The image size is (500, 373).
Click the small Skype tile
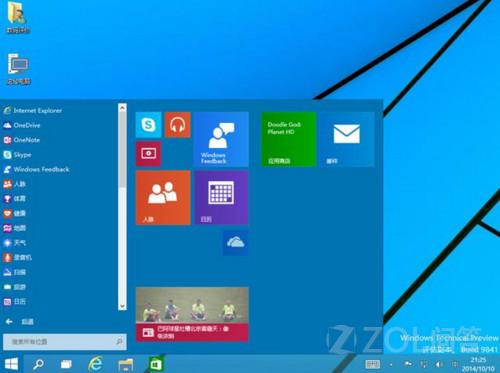(149, 125)
